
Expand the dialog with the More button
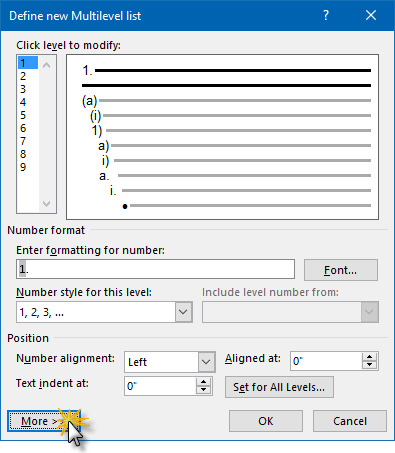pos(44,421)
